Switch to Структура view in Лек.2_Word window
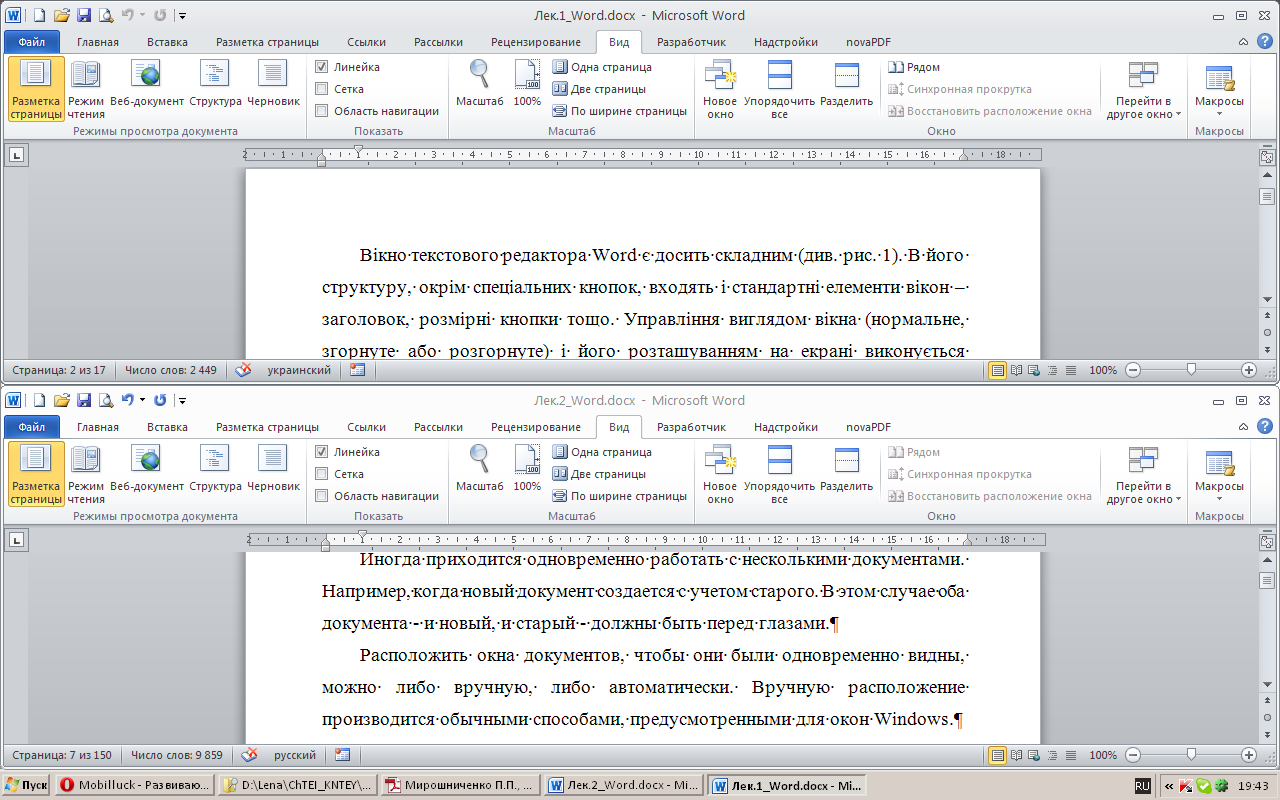Screen dimensions: 1280x800 pos(215,469)
